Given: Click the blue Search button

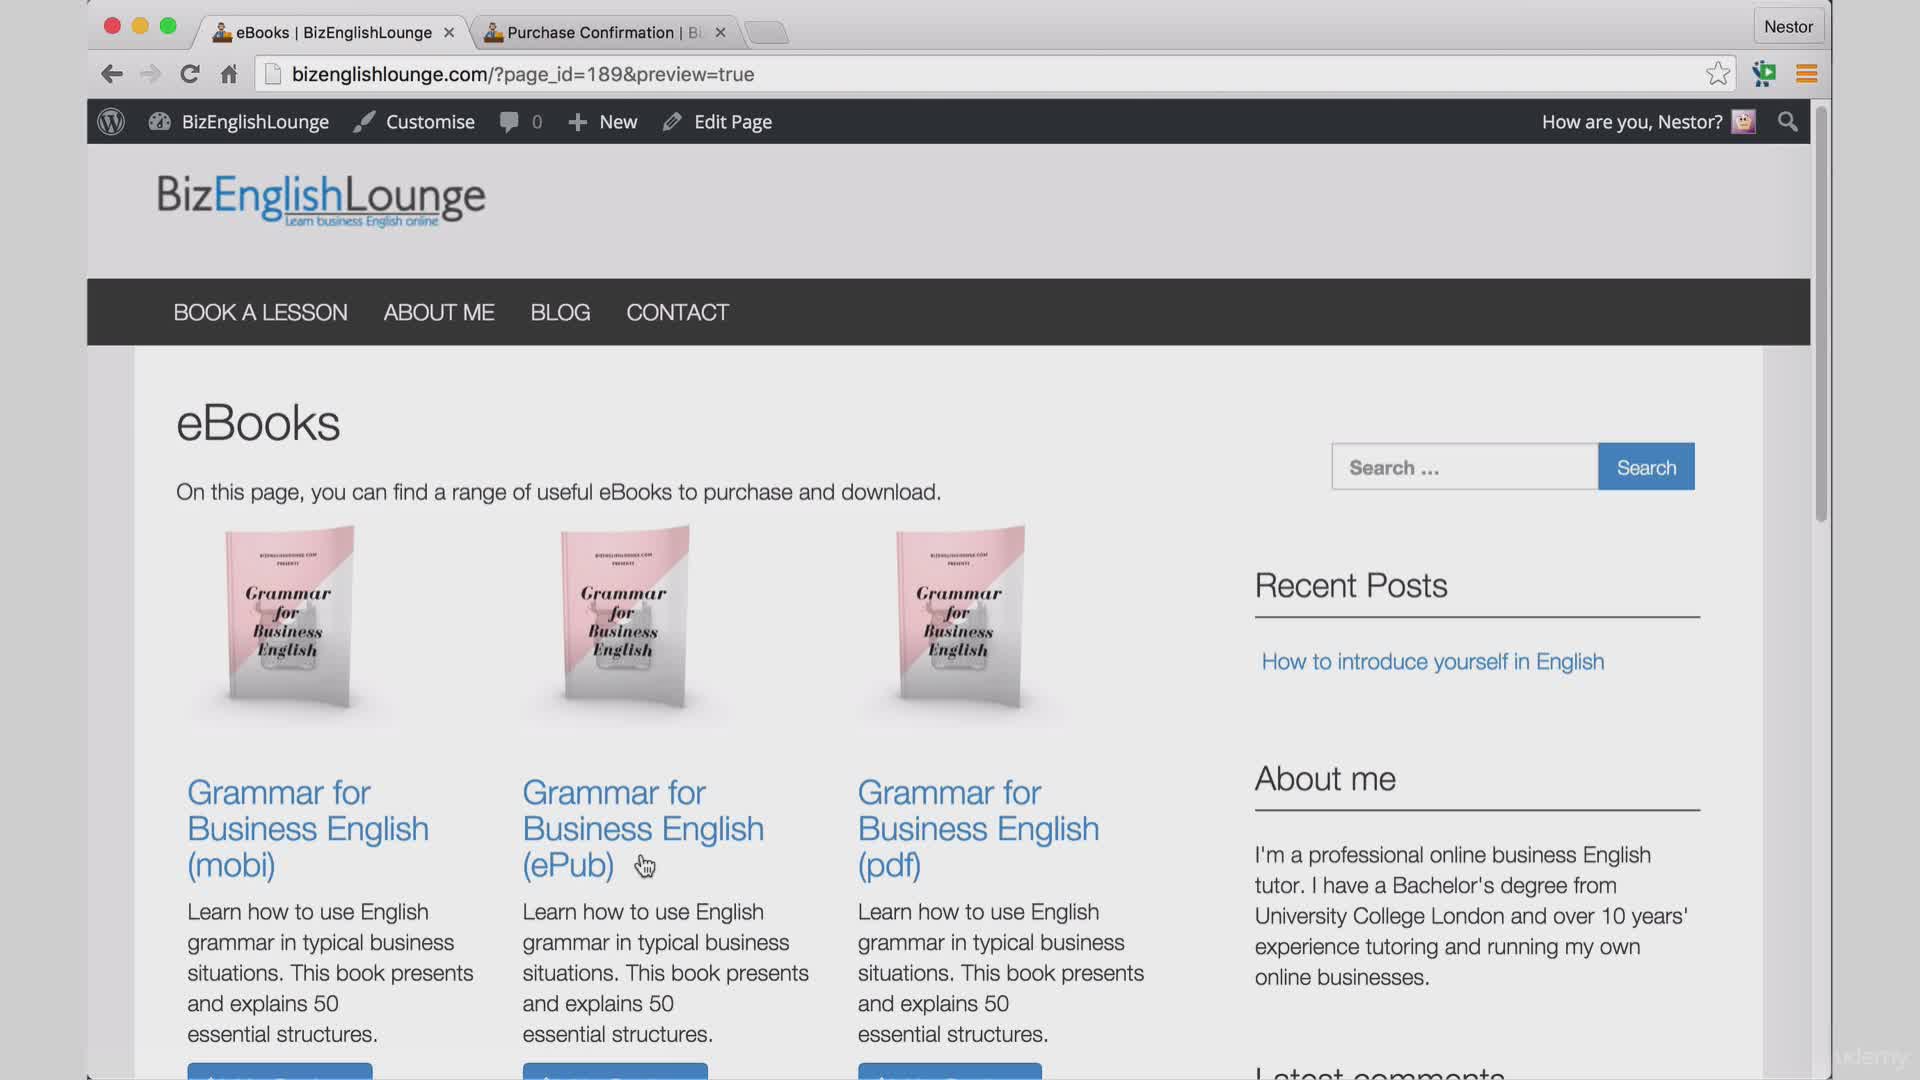Looking at the screenshot, I should point(1646,467).
